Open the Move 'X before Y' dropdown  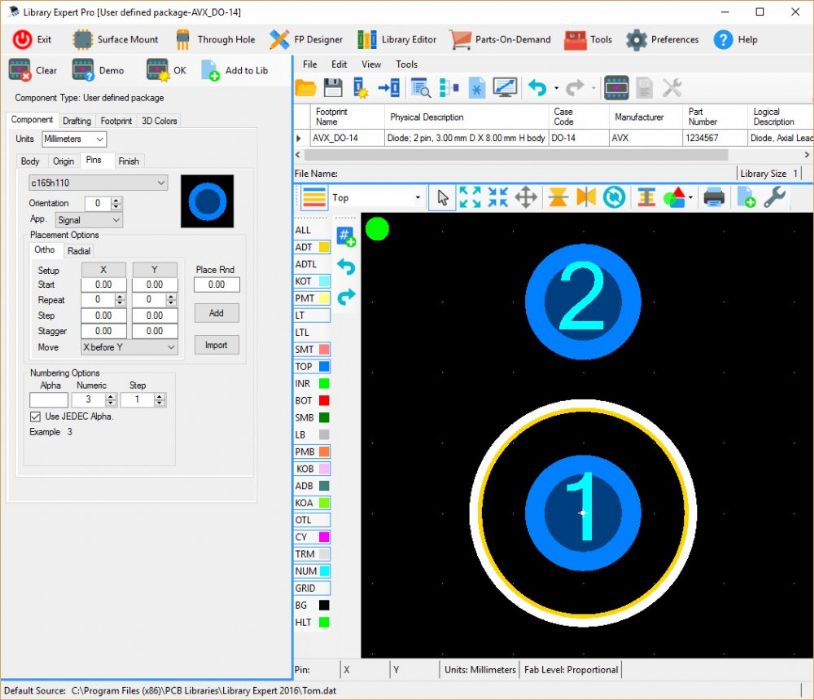(128, 347)
